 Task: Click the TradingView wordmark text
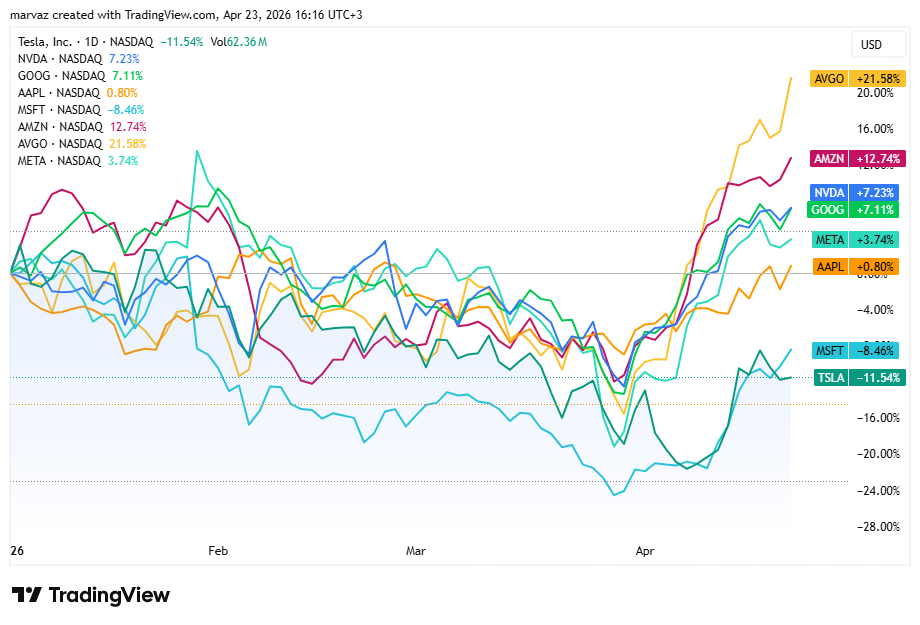tap(109, 595)
